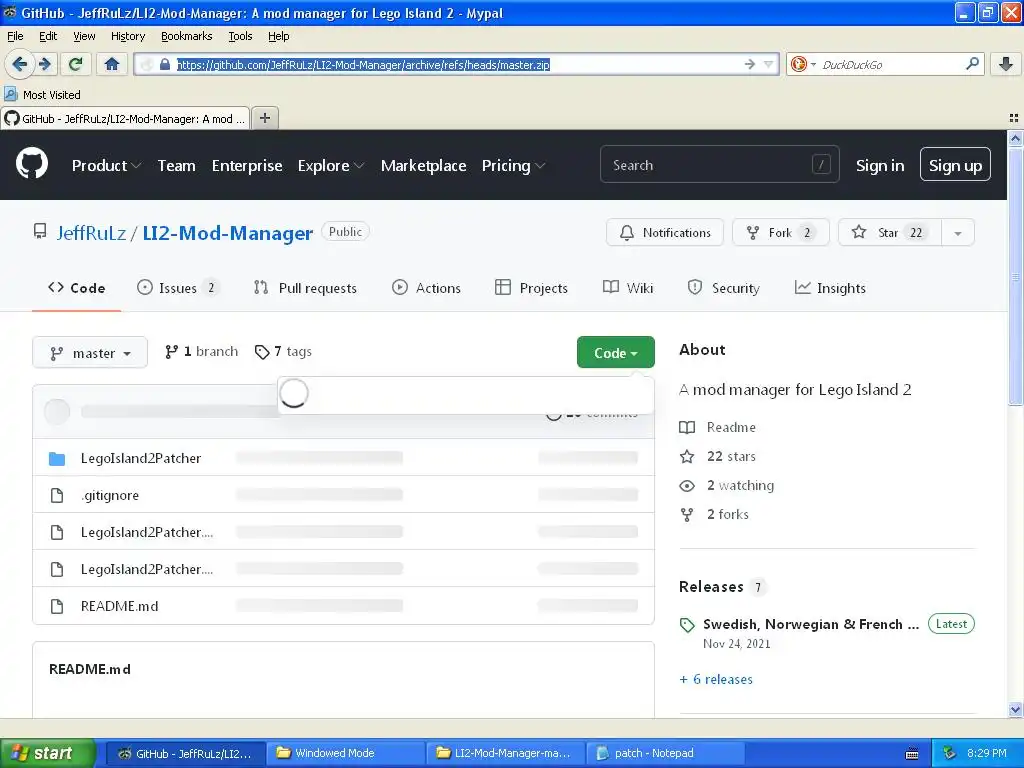Image resolution: width=1024 pixels, height=768 pixels.
Task: Click the Star button
Action: pyautogui.click(x=889, y=232)
